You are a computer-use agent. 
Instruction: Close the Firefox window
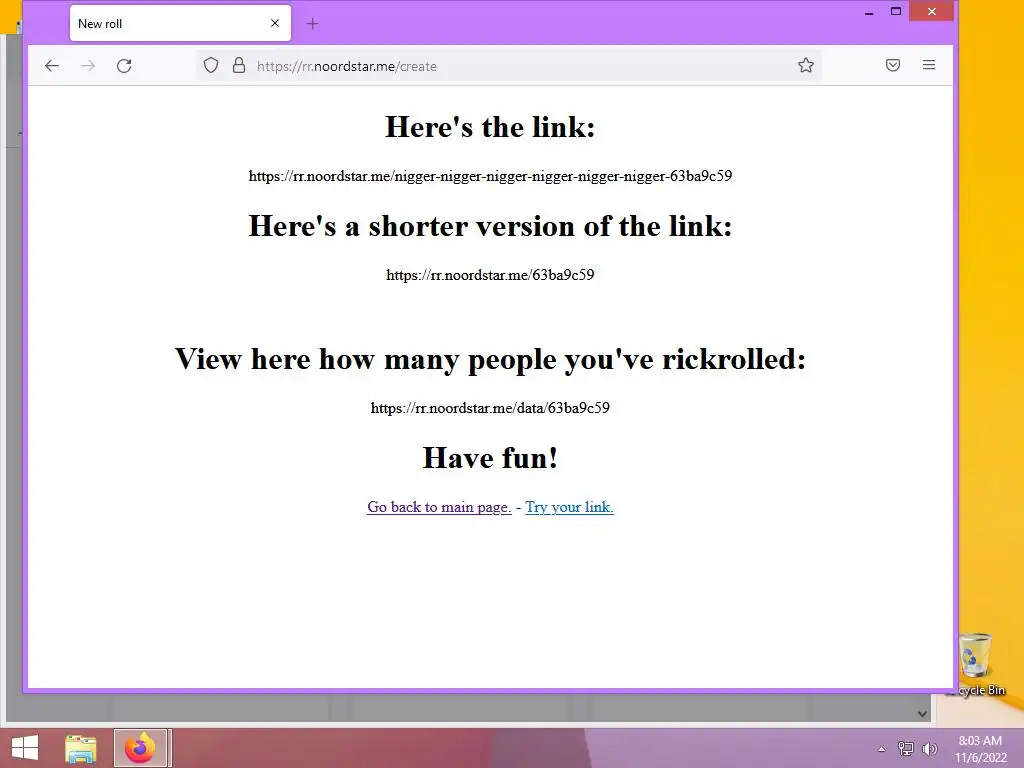[932, 12]
